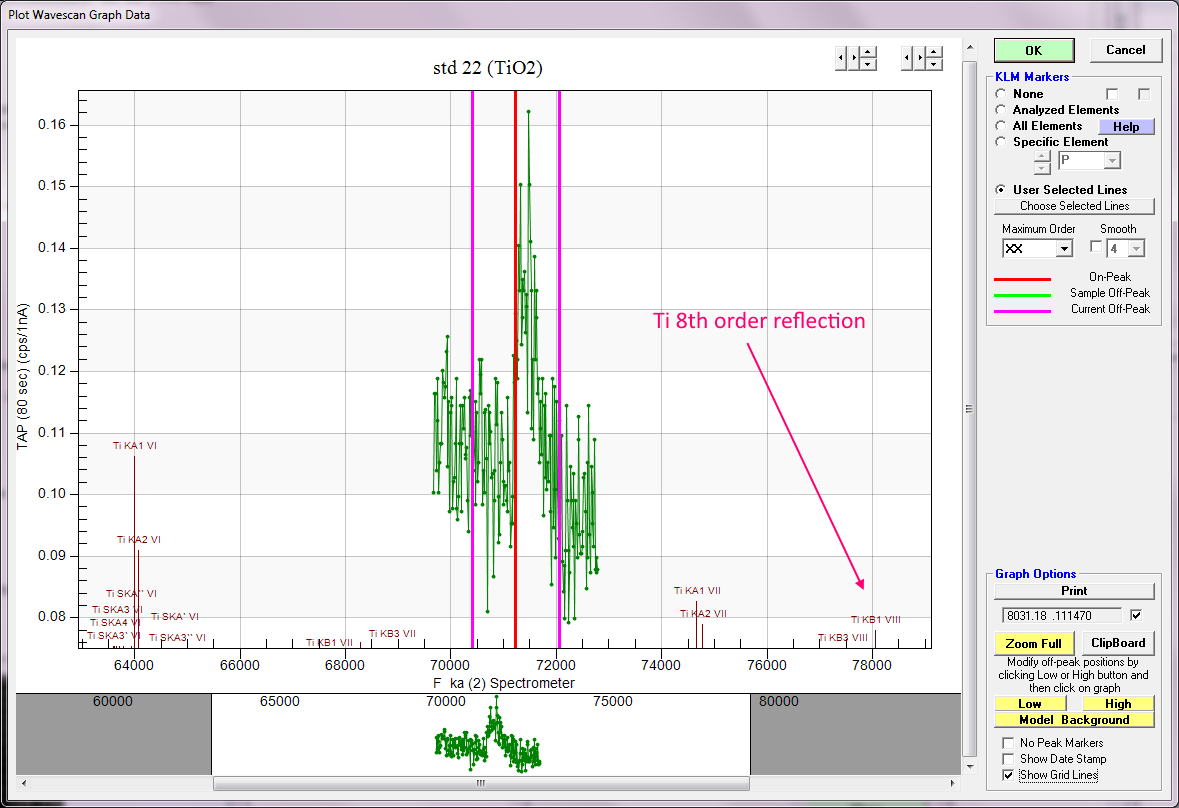This screenshot has width=1179, height=808.
Task: Enable the No Peak Markers checkbox
Action: click(x=1008, y=743)
